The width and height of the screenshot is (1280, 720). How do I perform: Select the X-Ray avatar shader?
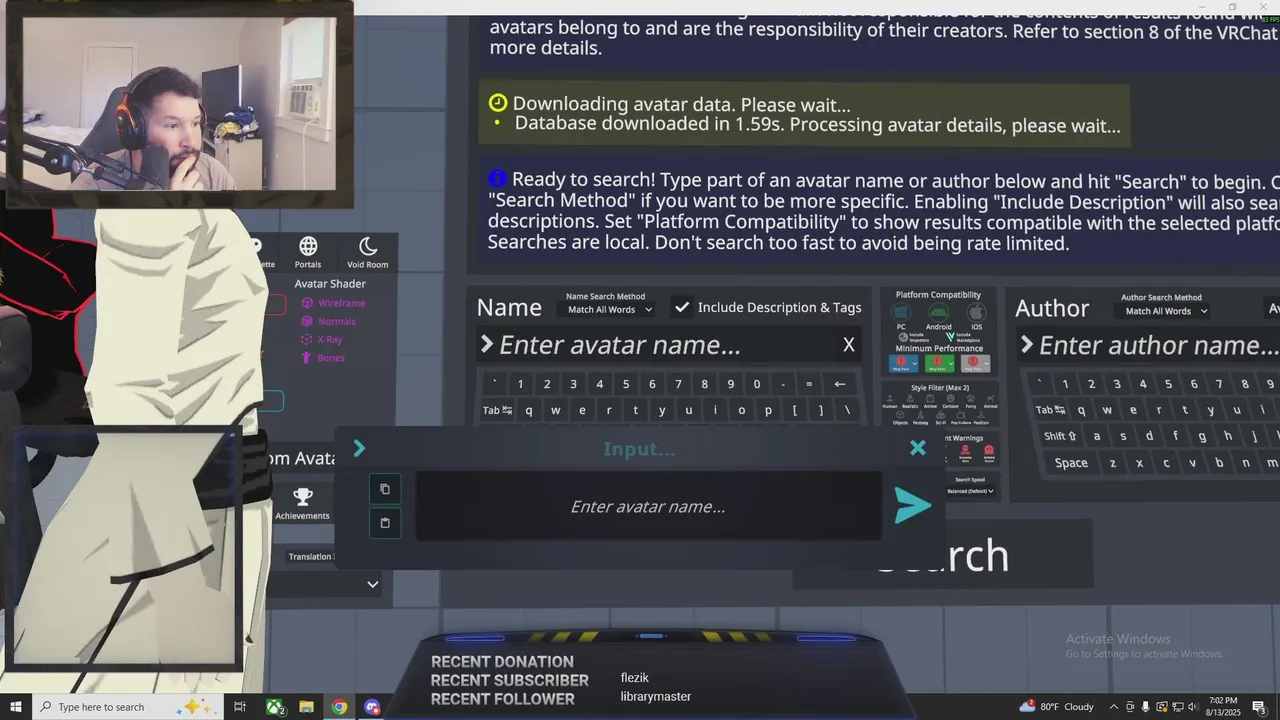click(322, 339)
